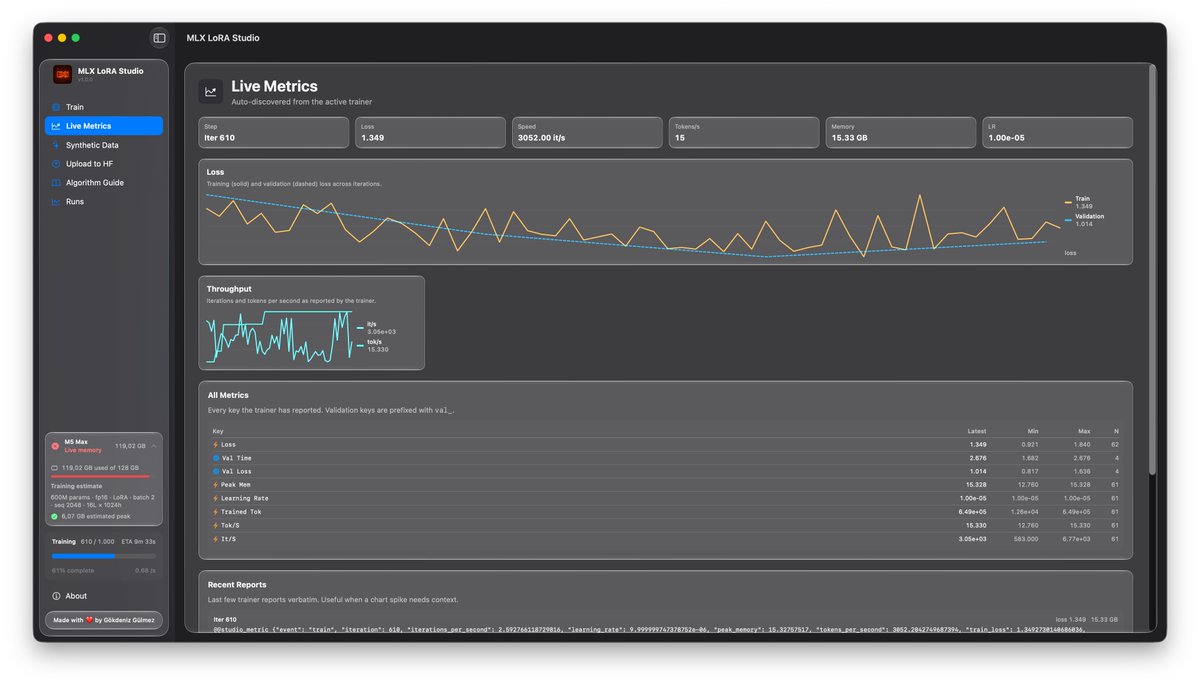The width and height of the screenshot is (1200, 686).
Task: Click the Memory 15.33 GB card
Action: click(900, 133)
